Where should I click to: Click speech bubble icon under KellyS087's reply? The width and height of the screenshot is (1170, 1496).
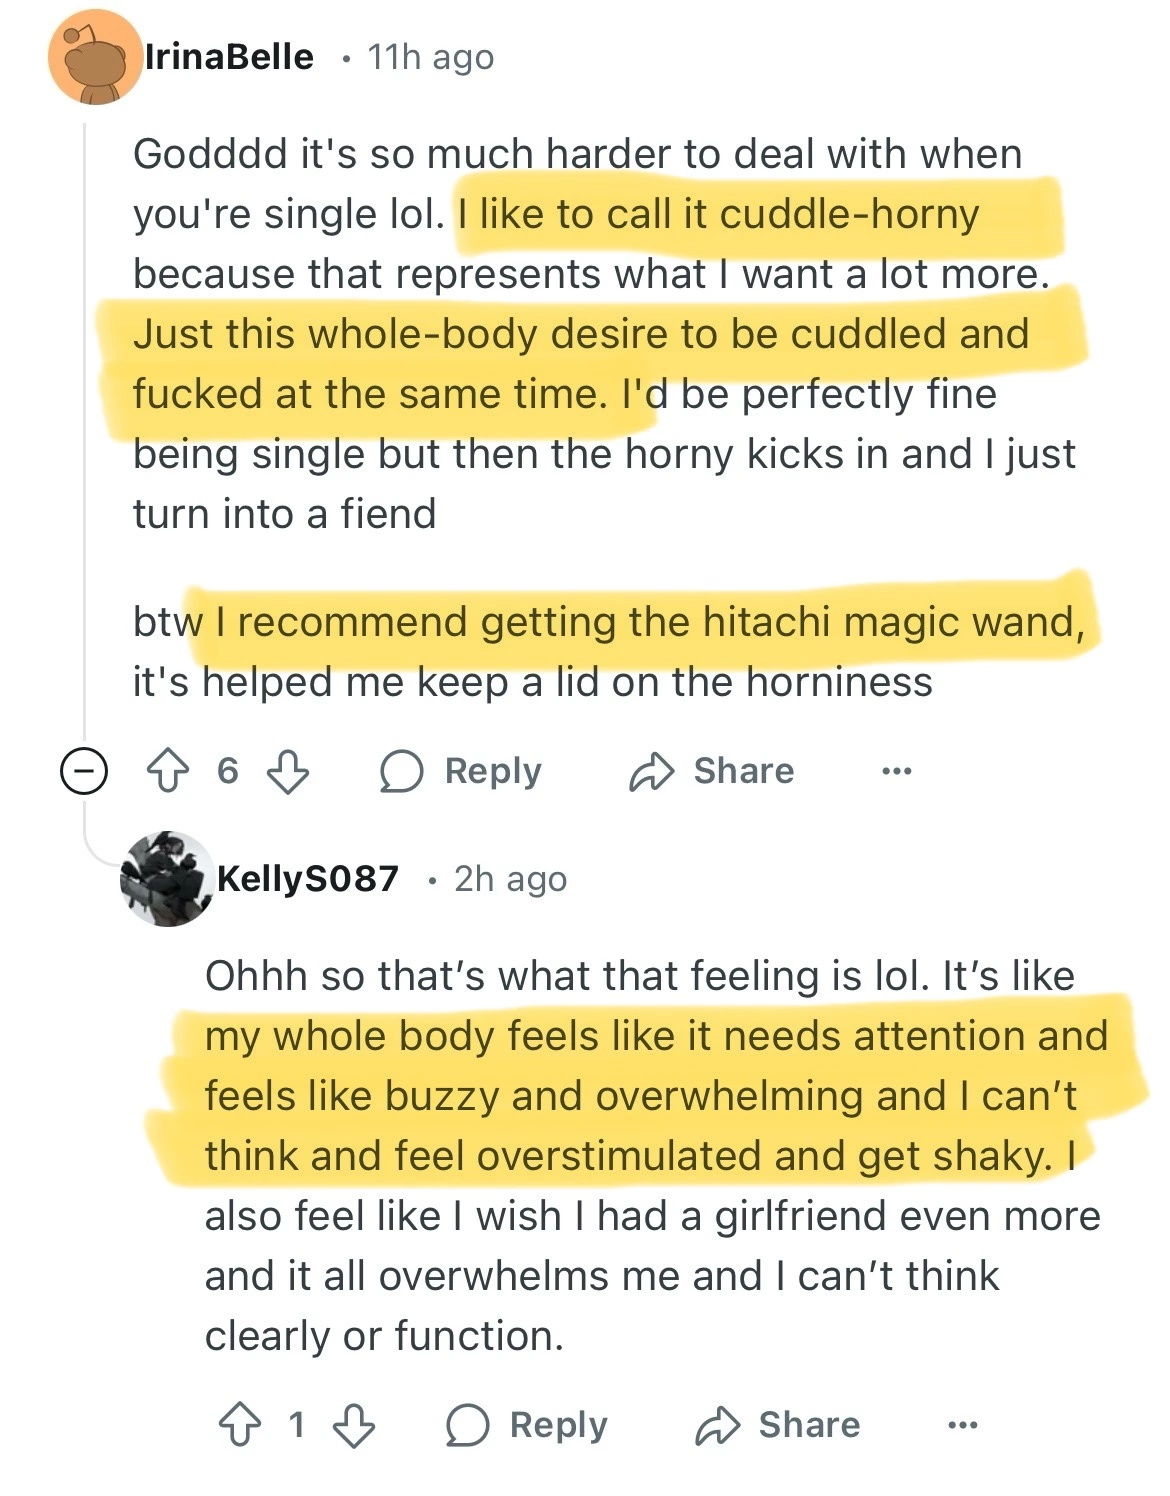(467, 1425)
